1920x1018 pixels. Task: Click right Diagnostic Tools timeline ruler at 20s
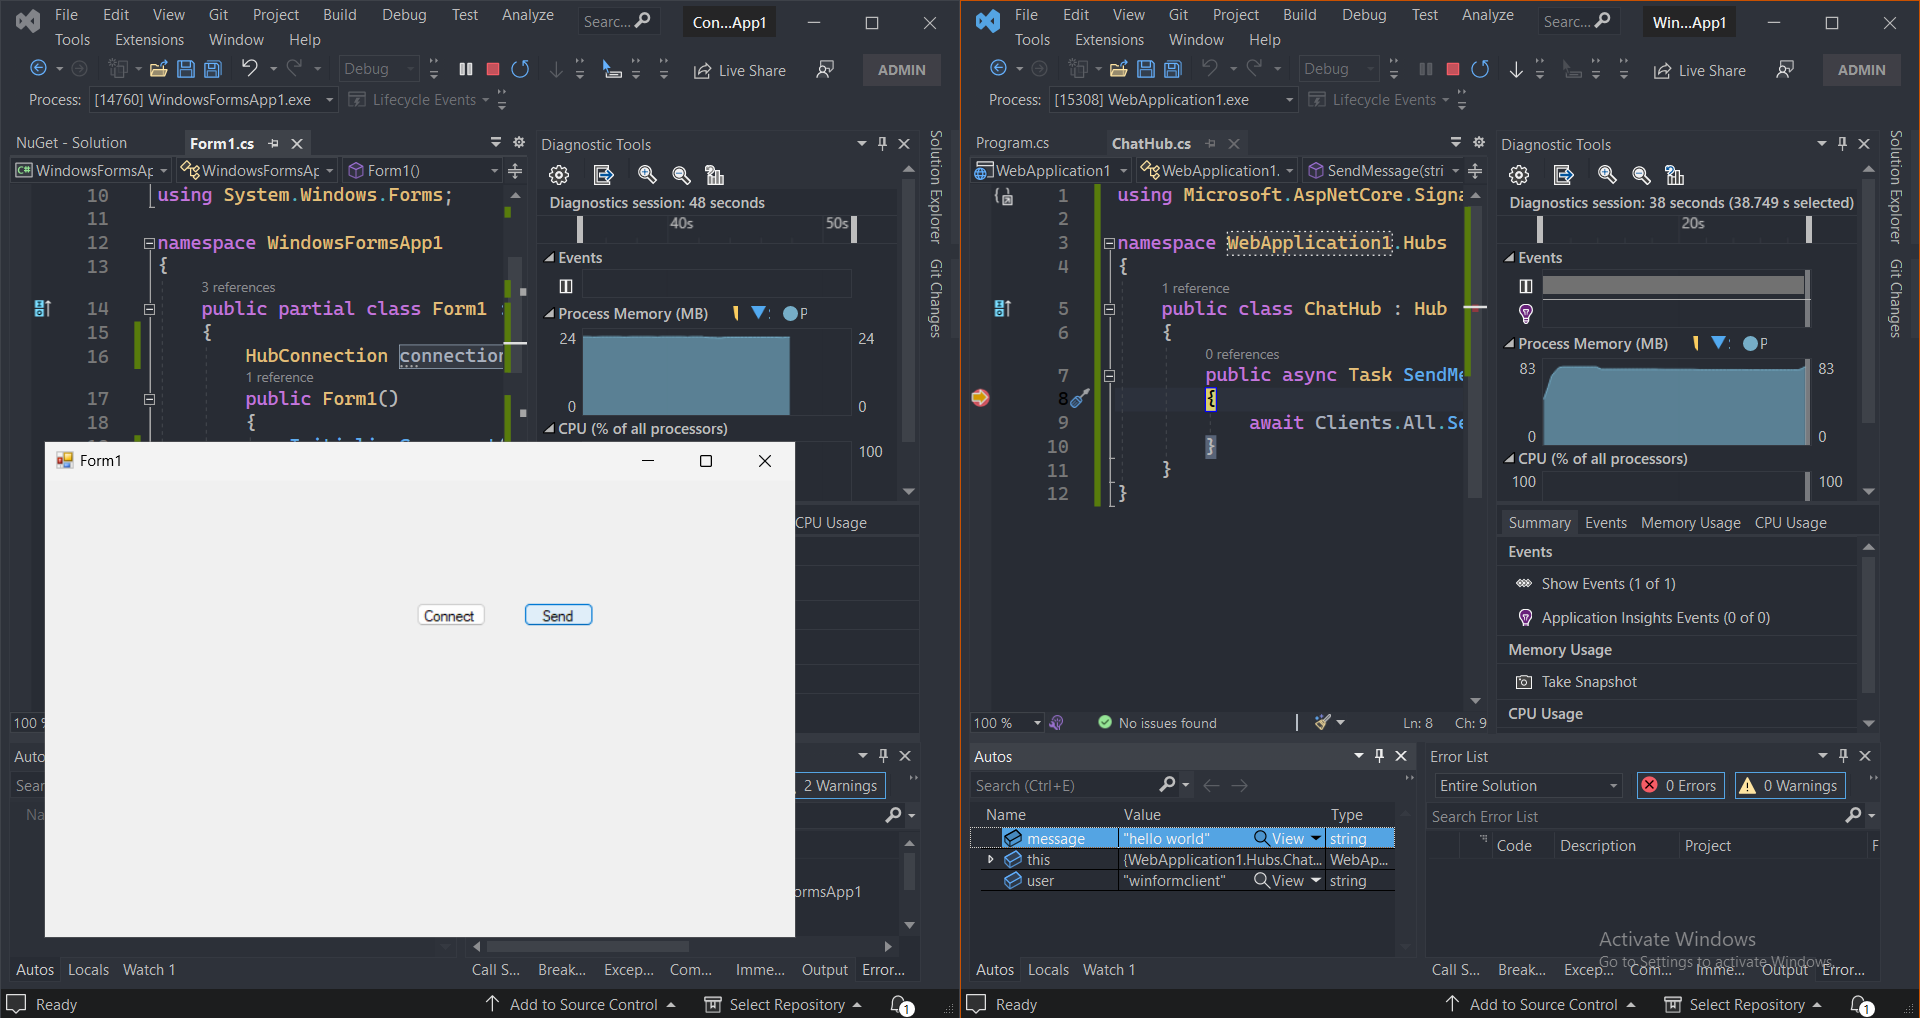tap(1692, 224)
